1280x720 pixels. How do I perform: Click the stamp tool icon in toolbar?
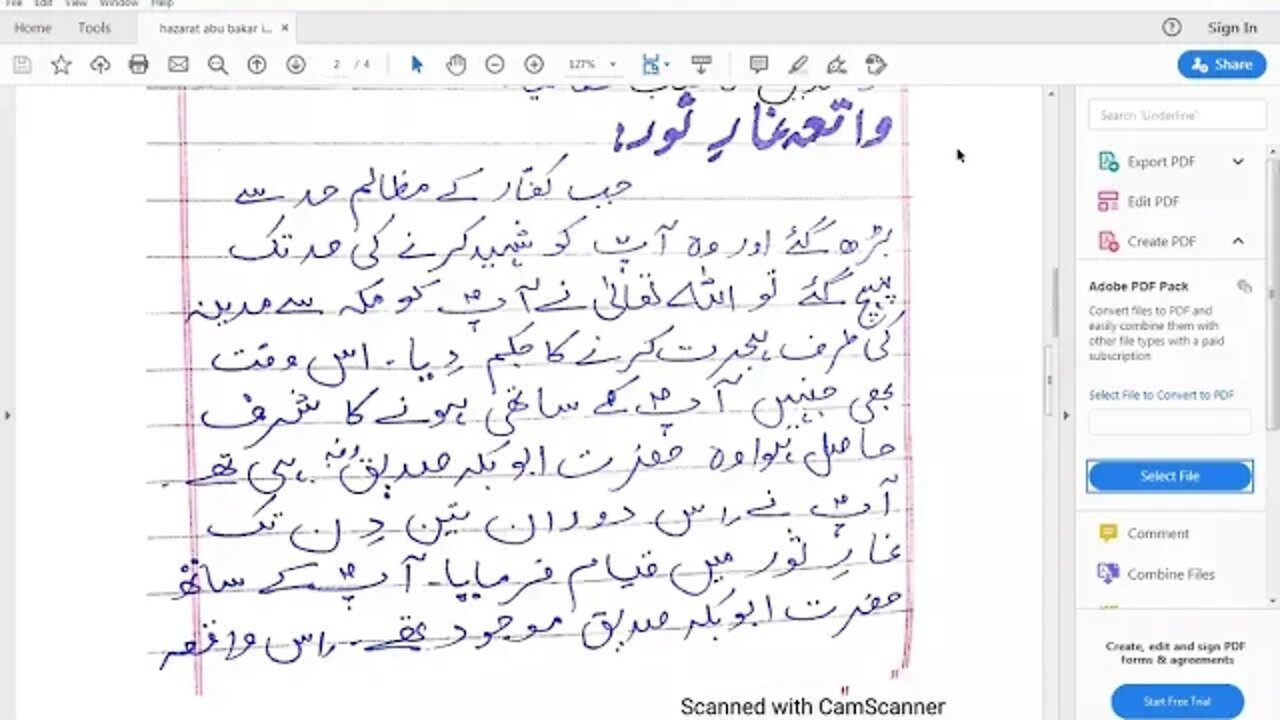(x=876, y=65)
